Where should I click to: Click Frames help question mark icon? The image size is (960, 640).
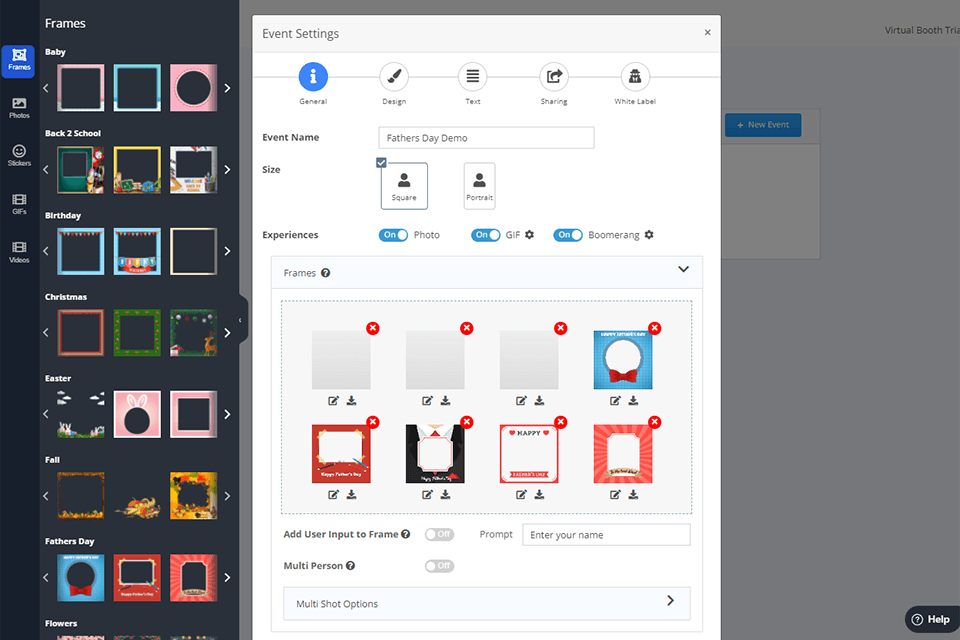click(326, 273)
